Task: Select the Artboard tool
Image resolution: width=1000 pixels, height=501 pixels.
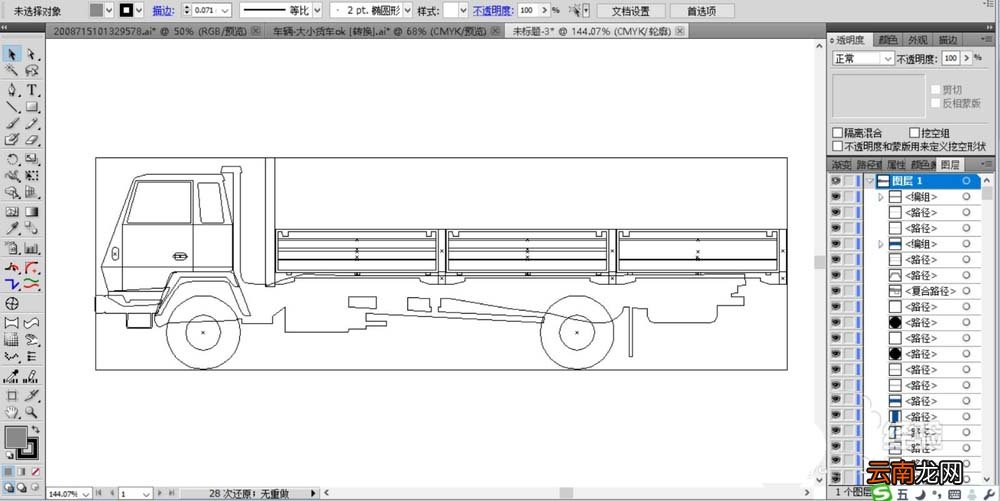Action: click(x=12, y=396)
